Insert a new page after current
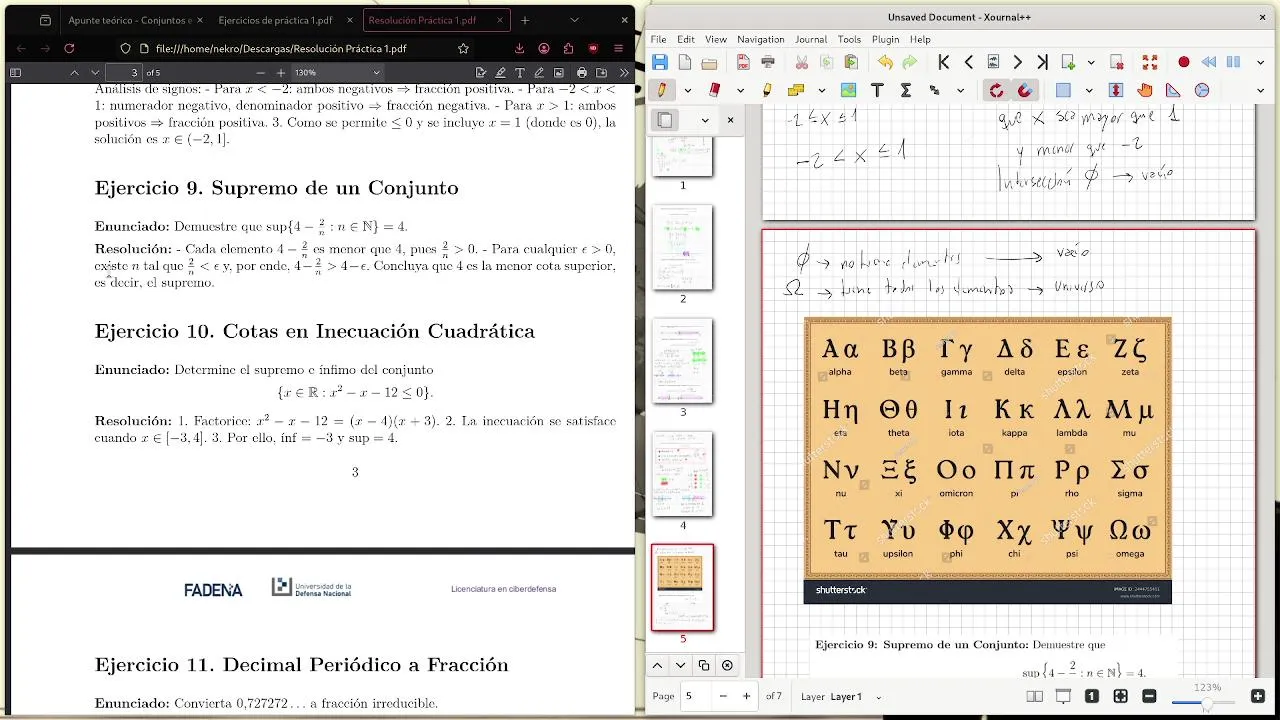 pyautogui.click(x=1068, y=62)
